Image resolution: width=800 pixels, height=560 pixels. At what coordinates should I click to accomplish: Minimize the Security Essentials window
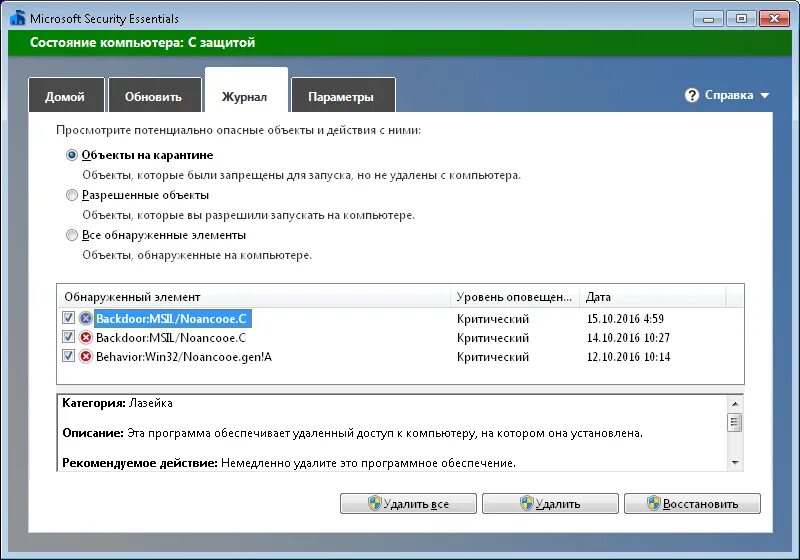click(708, 19)
